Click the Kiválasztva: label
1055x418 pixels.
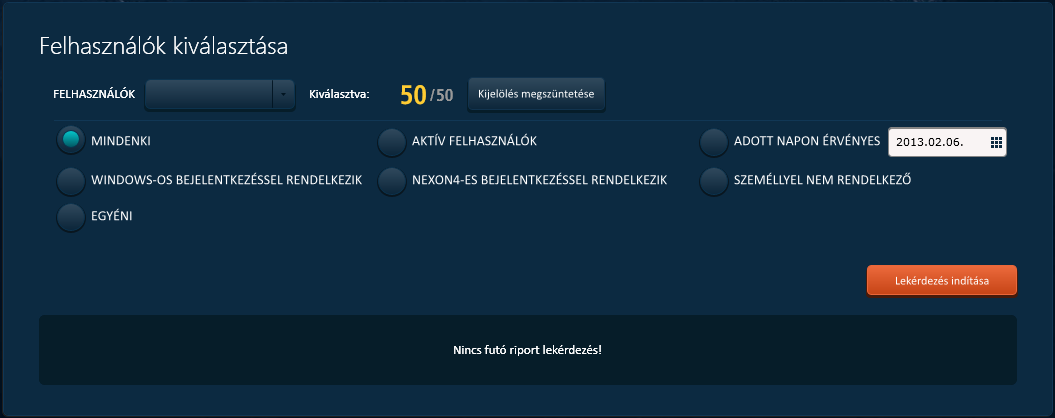(340, 95)
